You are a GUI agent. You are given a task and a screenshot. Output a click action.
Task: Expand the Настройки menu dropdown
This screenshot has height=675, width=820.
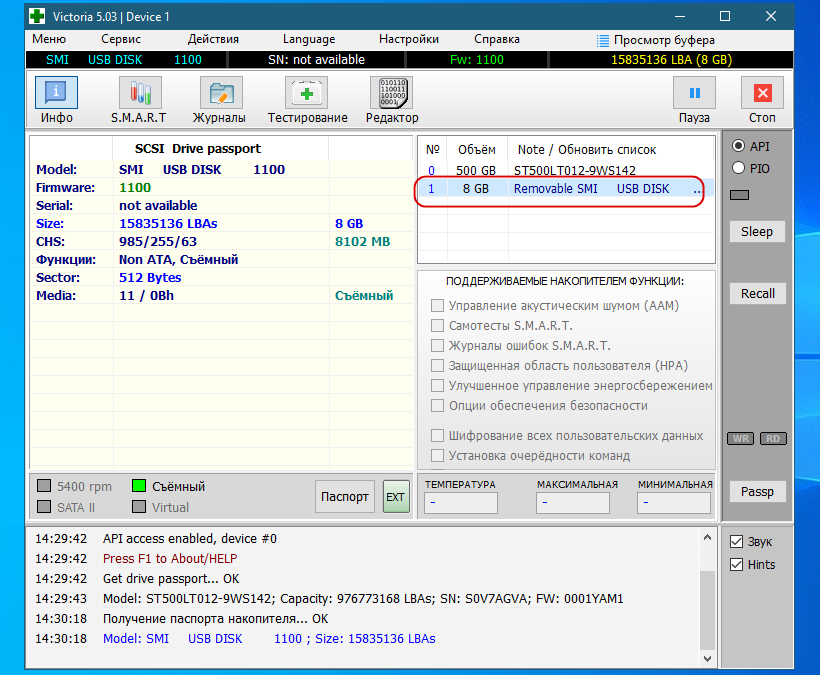coord(409,39)
